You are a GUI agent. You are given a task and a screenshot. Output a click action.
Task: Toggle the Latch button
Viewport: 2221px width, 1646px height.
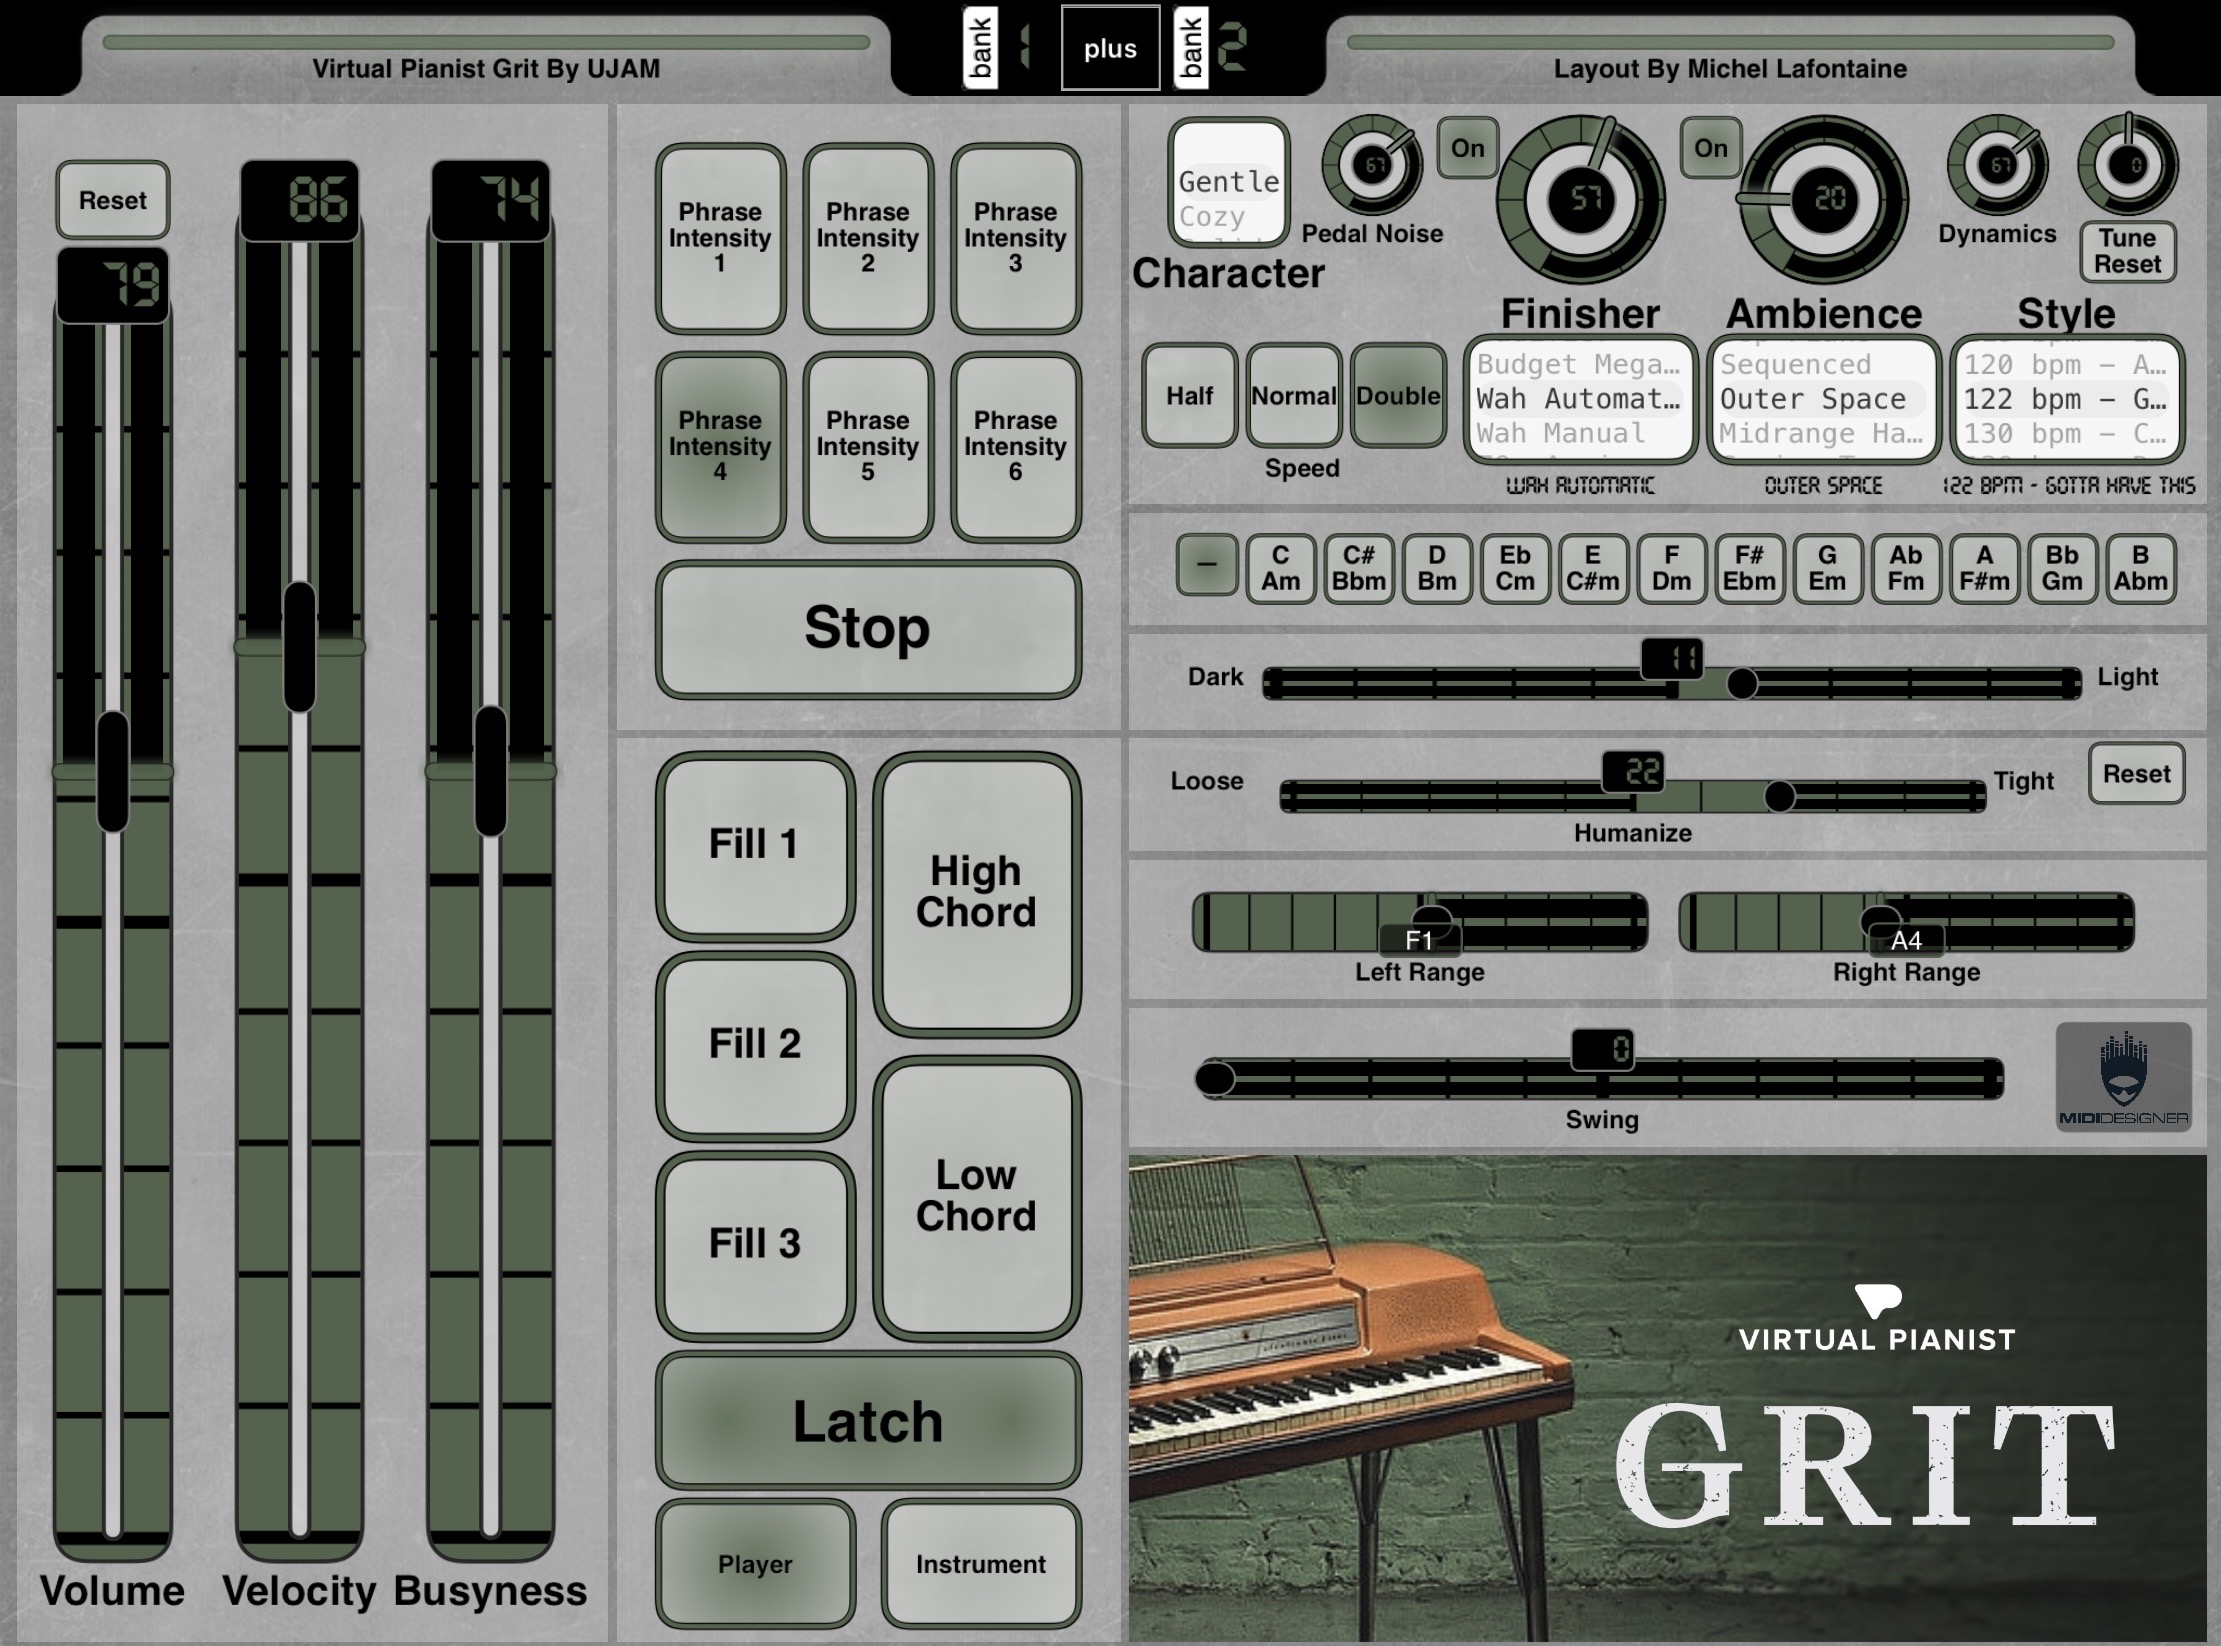coord(868,1421)
